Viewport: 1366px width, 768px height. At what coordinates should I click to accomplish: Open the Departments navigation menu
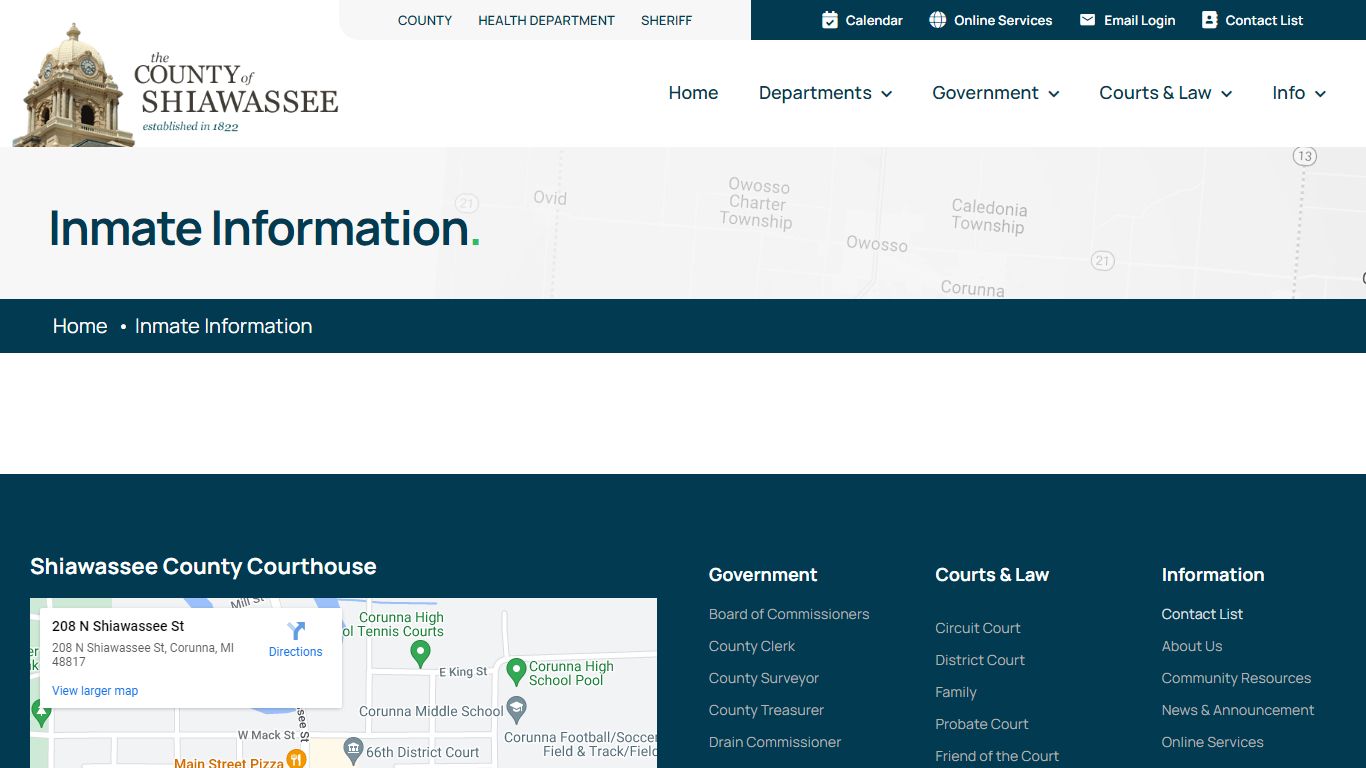(x=825, y=93)
